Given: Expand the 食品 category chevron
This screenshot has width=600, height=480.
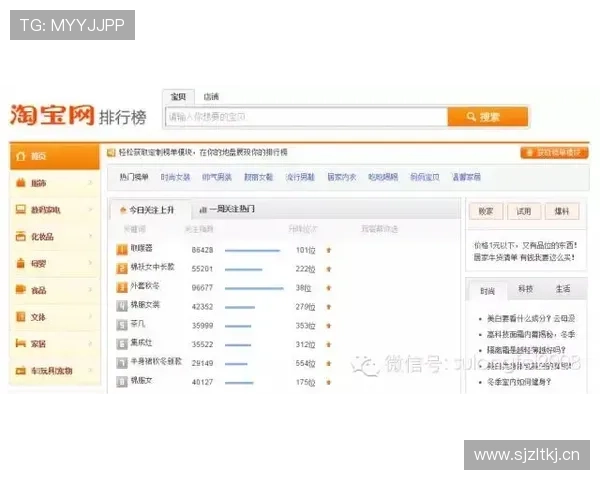Looking at the screenshot, I should pyautogui.click(x=91, y=290).
